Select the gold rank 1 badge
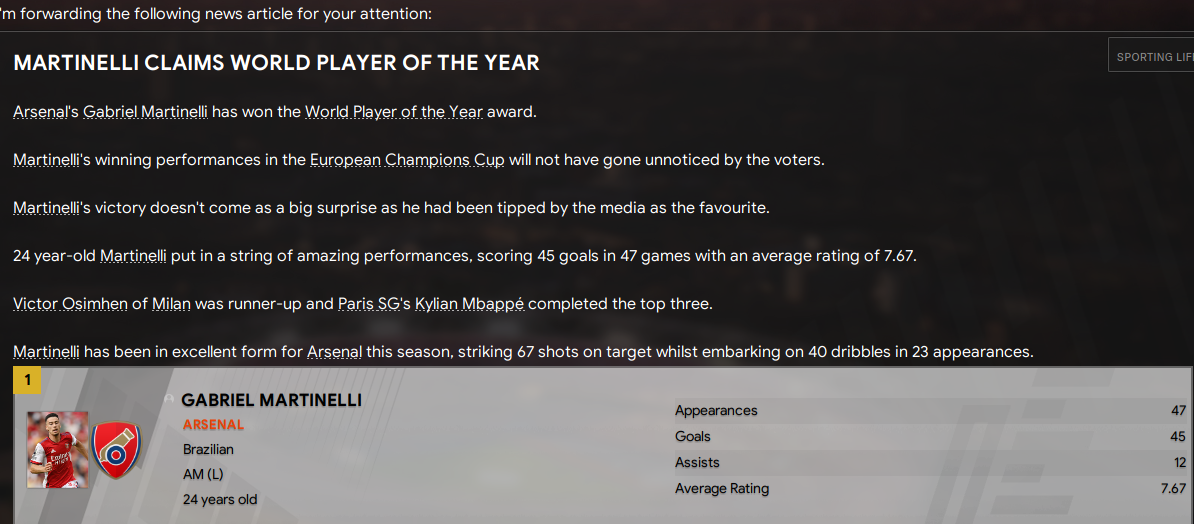Viewport: 1194px width, 524px height. (x=27, y=380)
